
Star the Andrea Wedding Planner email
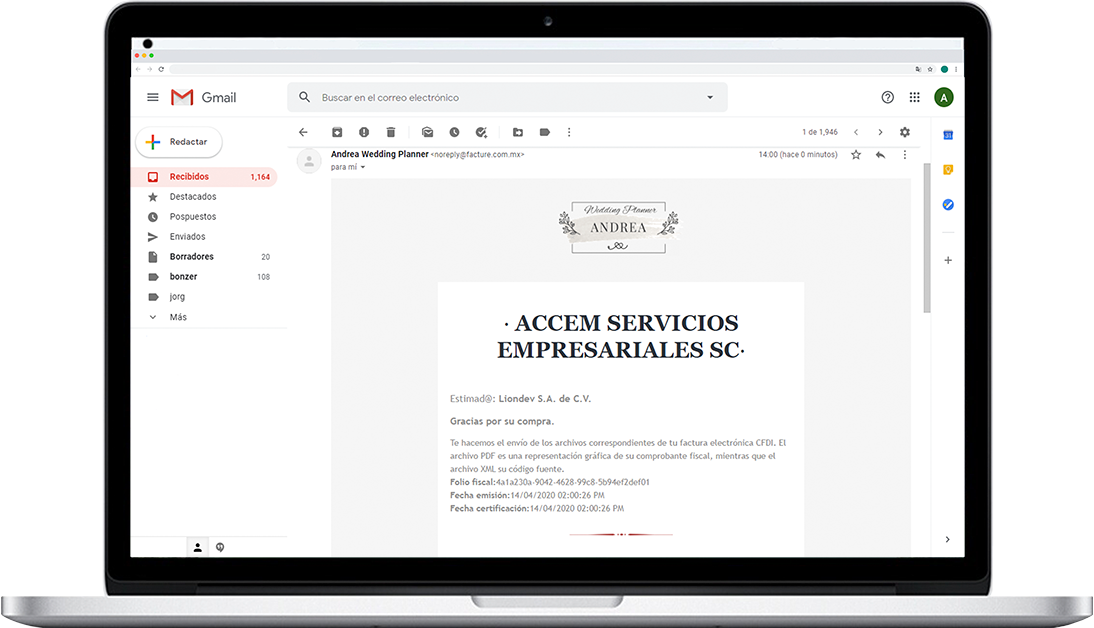pyautogui.click(x=856, y=155)
